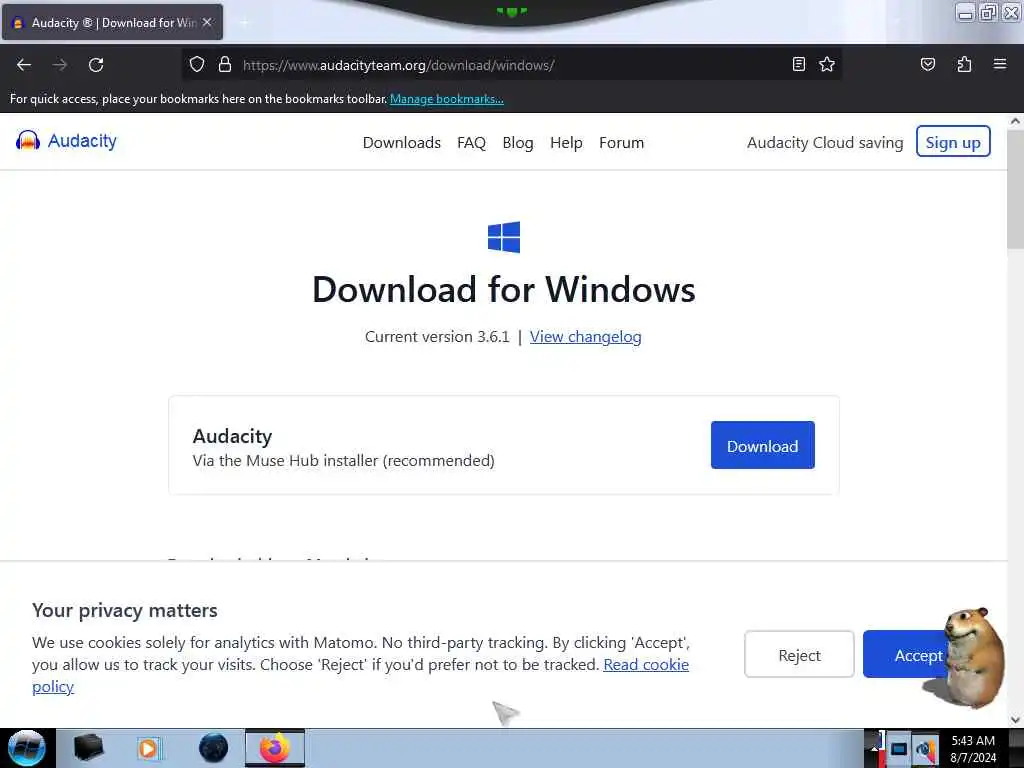Open the Firefox hamburger menu
The width and height of the screenshot is (1024, 768).
point(1000,64)
